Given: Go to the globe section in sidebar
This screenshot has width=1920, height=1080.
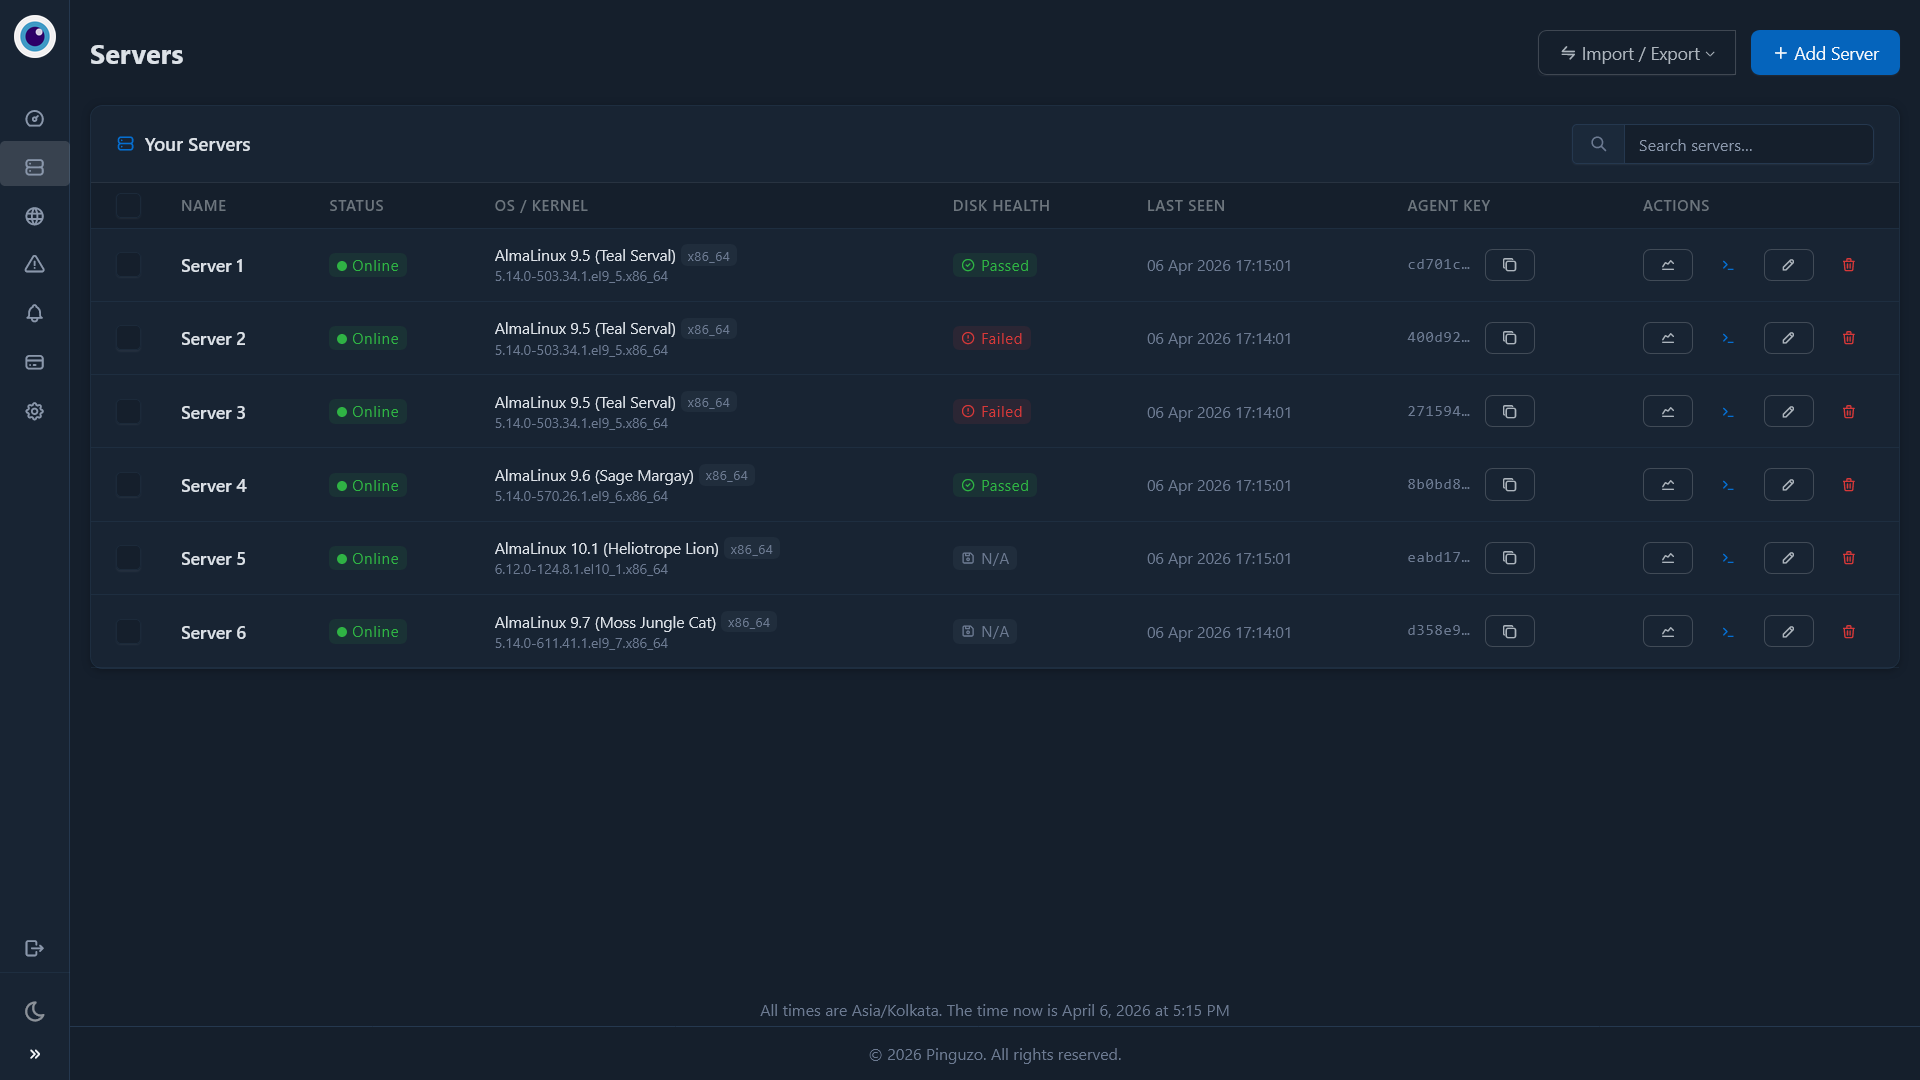Looking at the screenshot, I should tap(35, 216).
